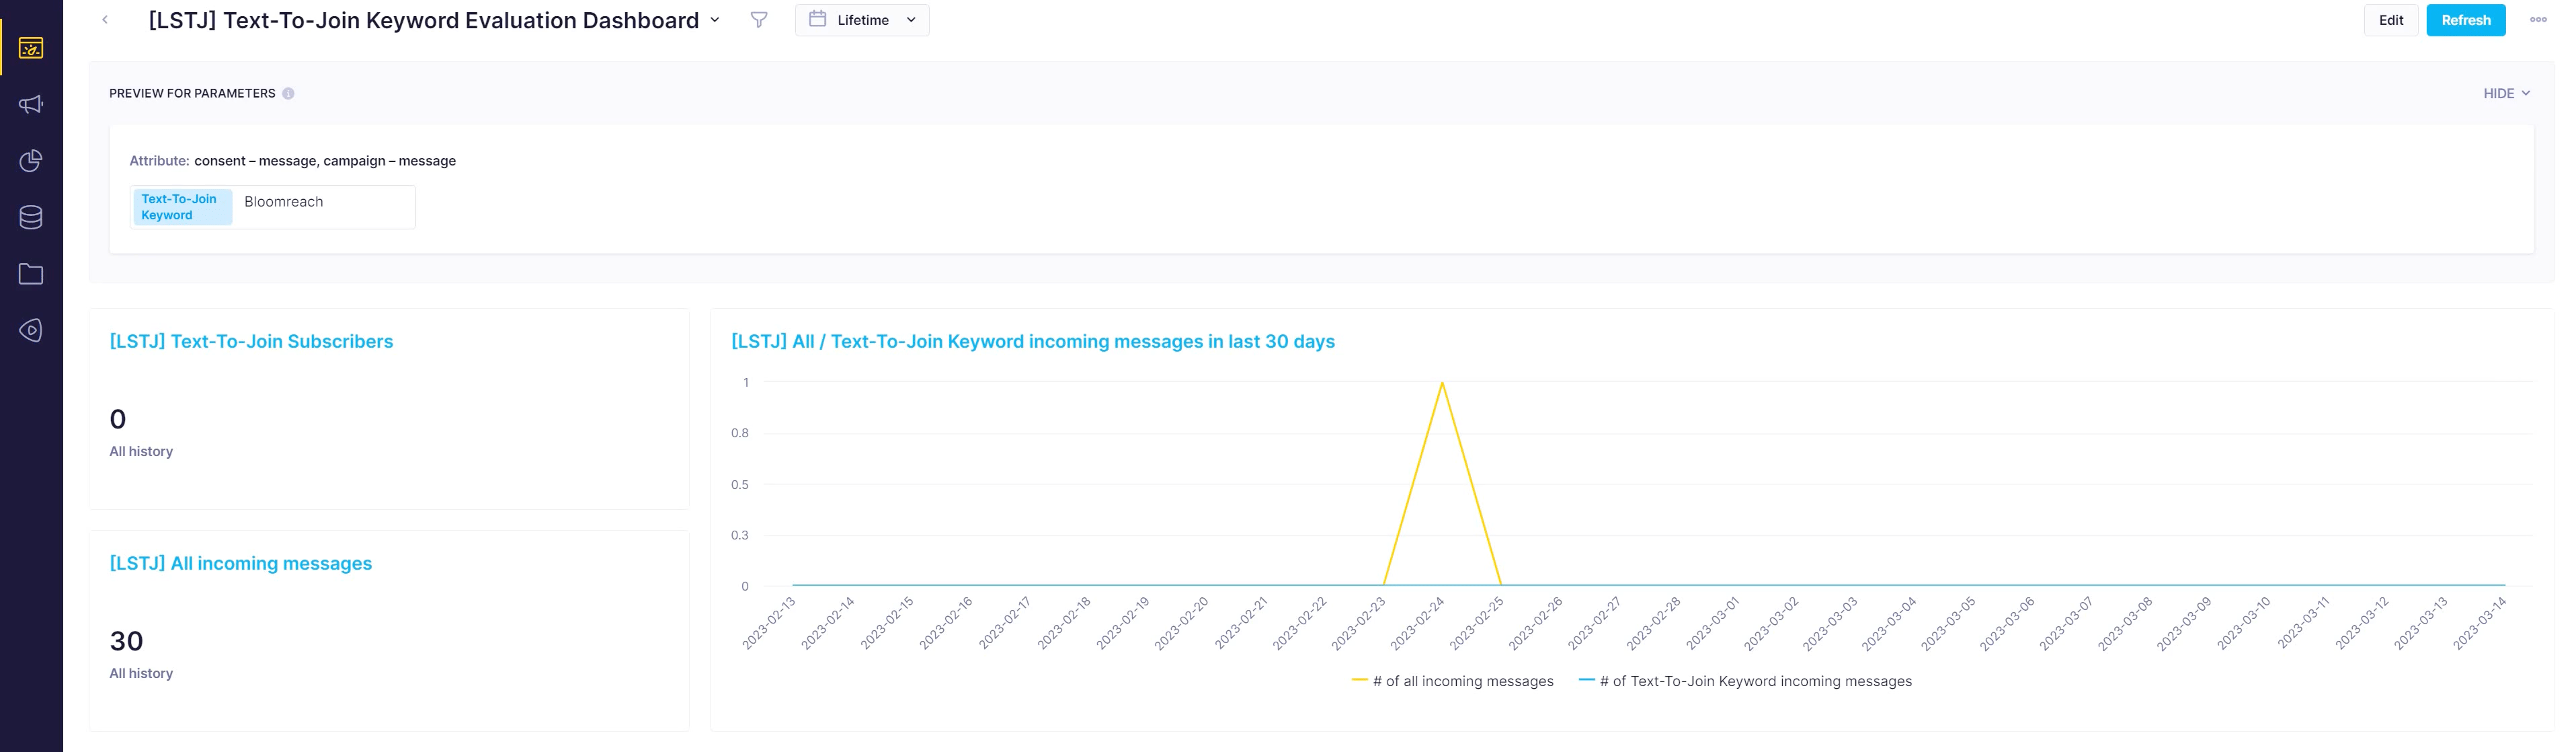This screenshot has width=2576, height=752.
Task: Click the yellow peak point on 2023-02-24
Action: [x=1442, y=383]
